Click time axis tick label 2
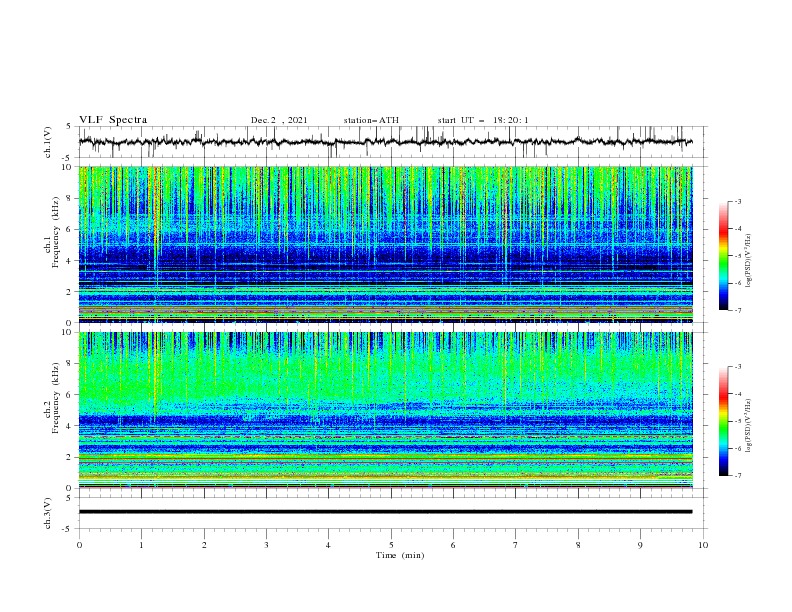792x612 pixels. [x=204, y=545]
